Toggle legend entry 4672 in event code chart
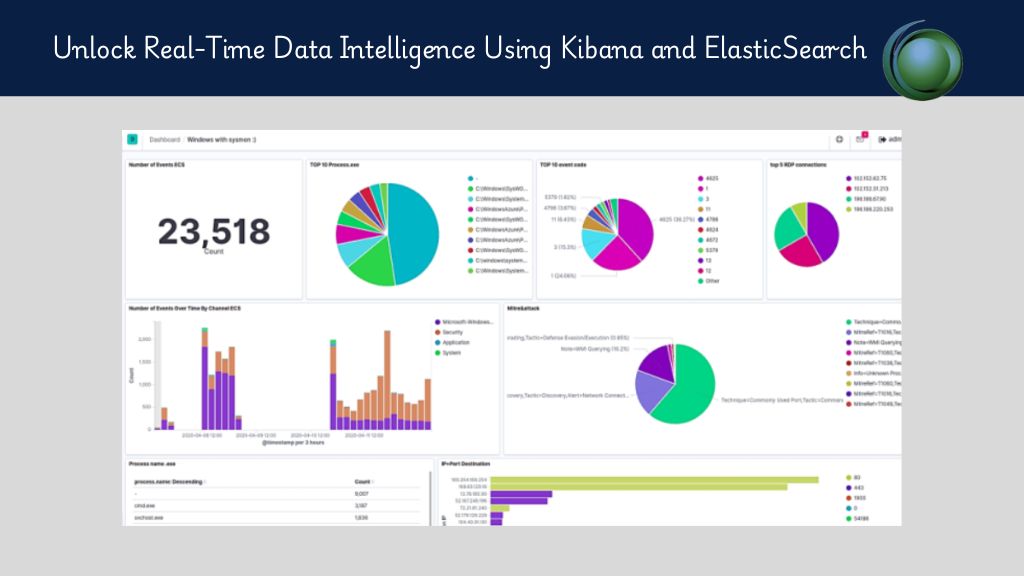Image resolution: width=1024 pixels, height=576 pixels. coord(708,240)
